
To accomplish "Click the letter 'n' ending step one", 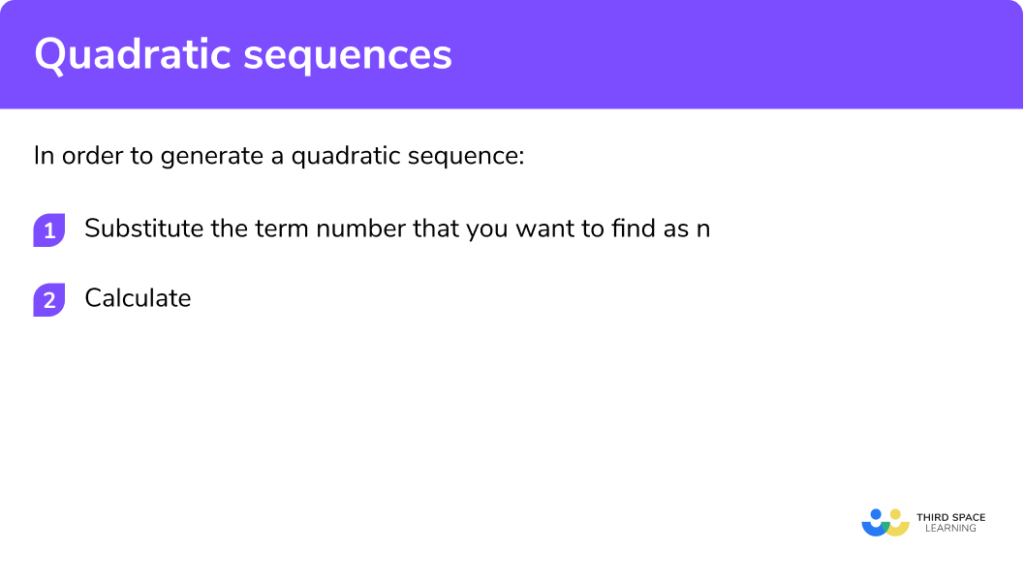I will (703, 229).
